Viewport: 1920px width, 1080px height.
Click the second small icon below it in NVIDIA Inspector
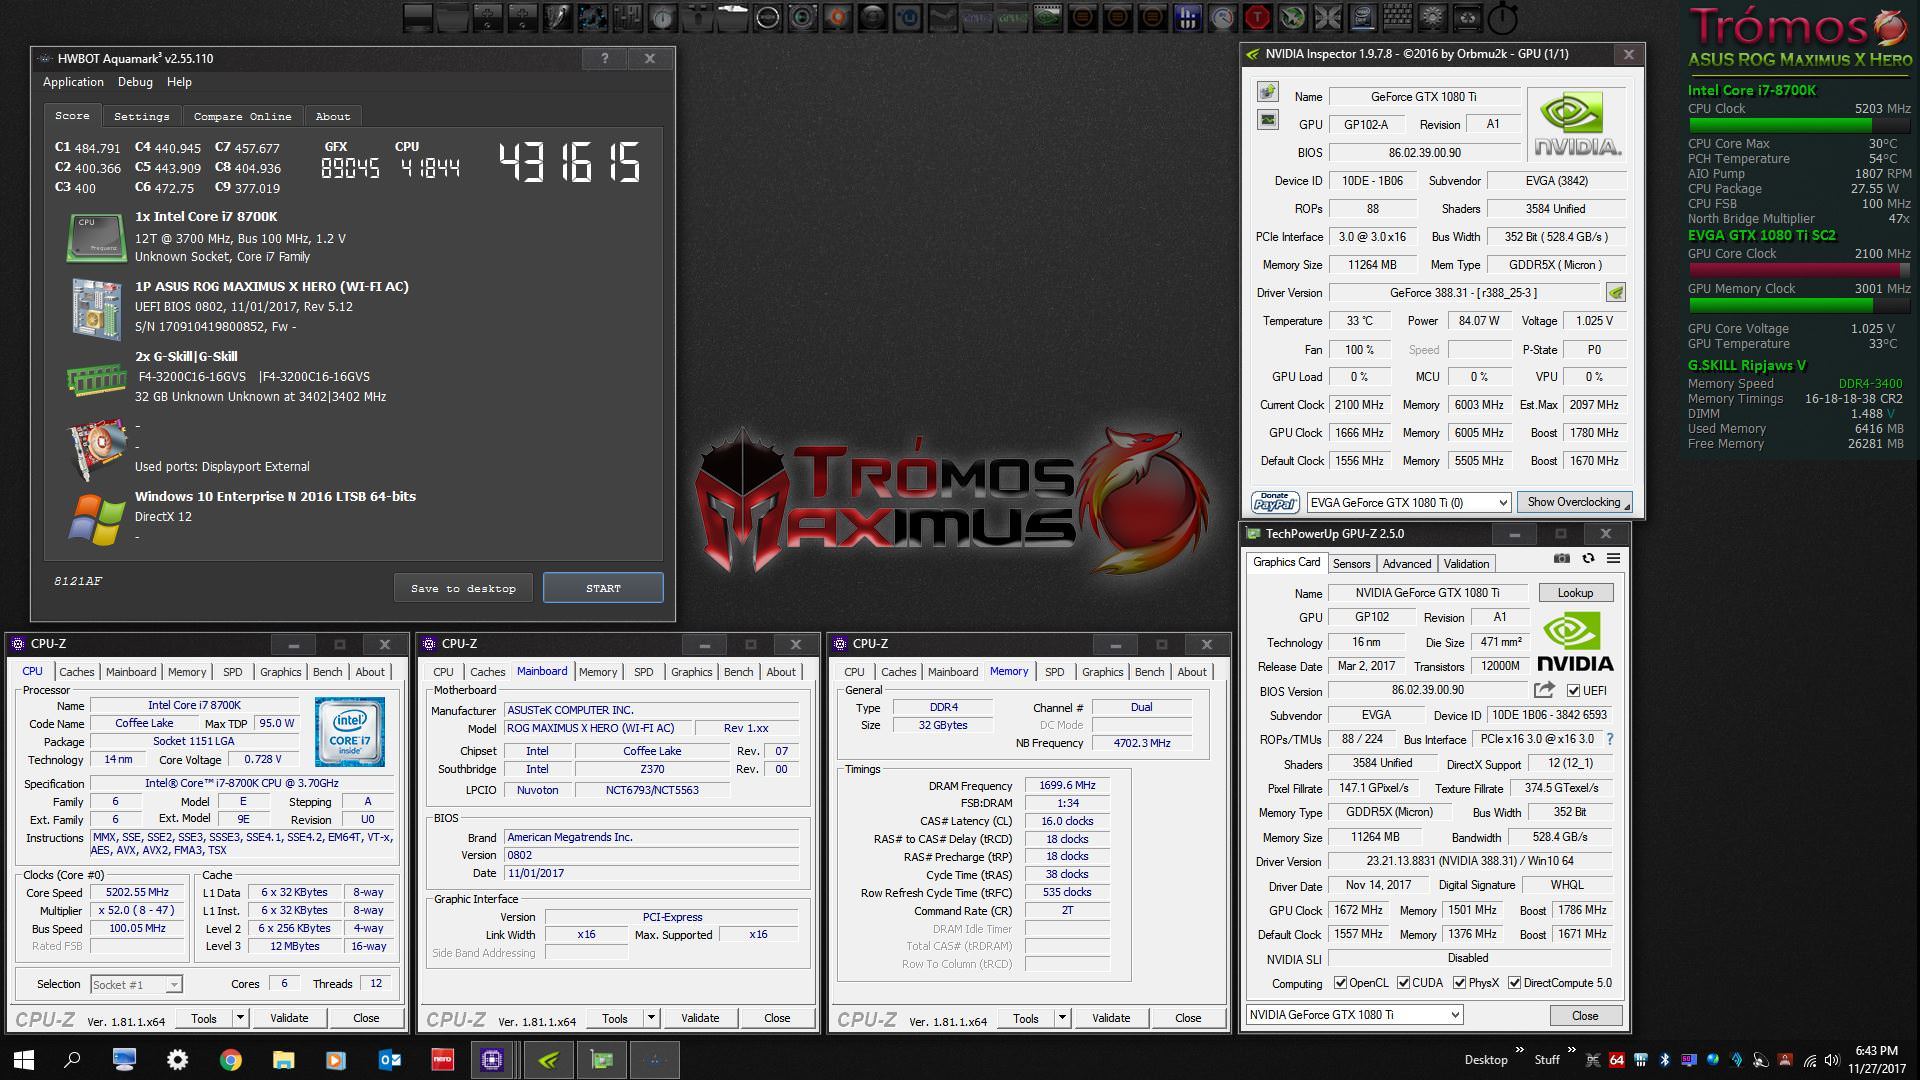point(1267,120)
